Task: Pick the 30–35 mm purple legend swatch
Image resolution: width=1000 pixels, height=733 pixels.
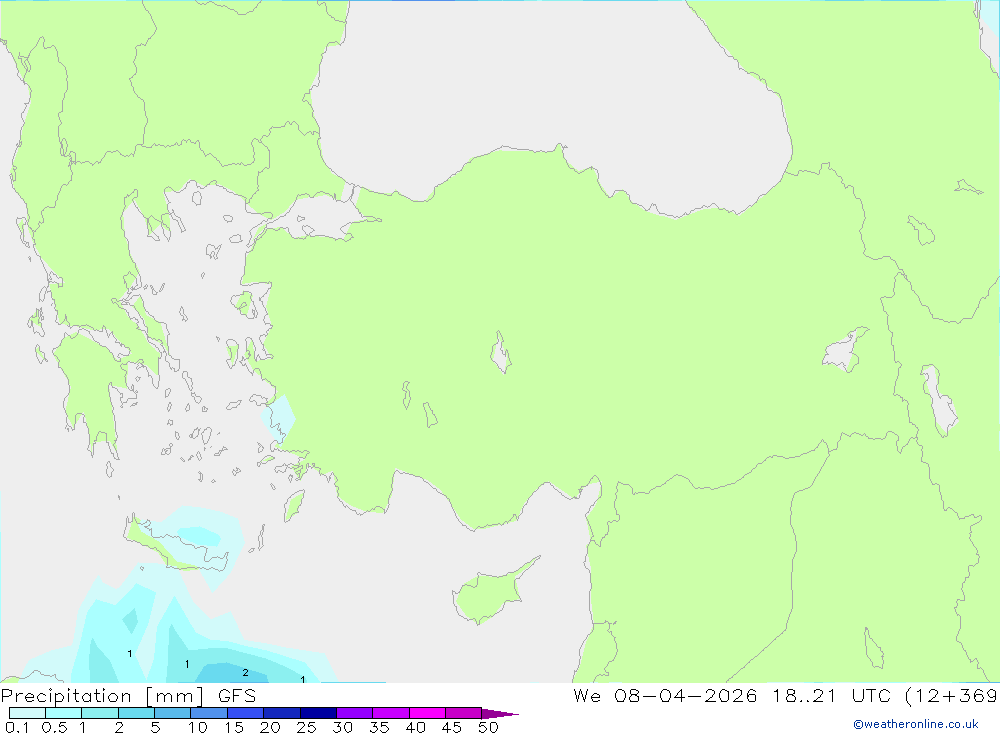Action: (354, 713)
